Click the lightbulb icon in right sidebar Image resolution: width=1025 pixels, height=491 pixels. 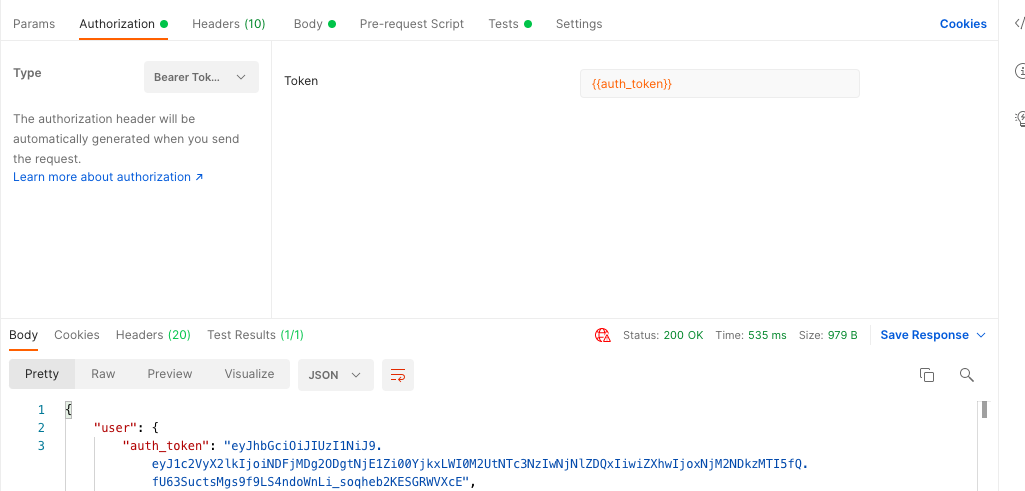click(1019, 118)
